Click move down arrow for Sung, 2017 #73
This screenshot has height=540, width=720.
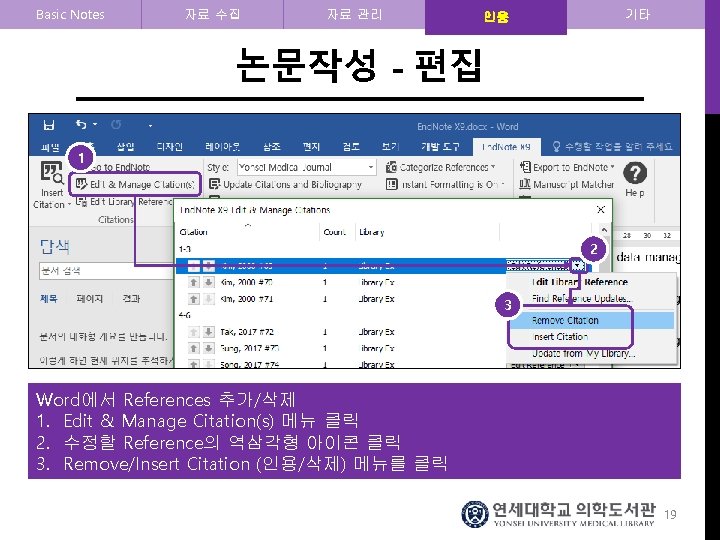pos(208,349)
